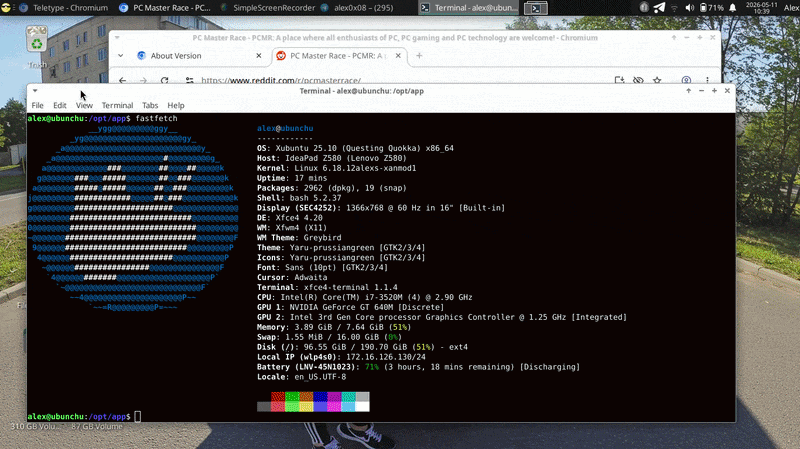Open the Chromium three-dot menu

coord(707,80)
